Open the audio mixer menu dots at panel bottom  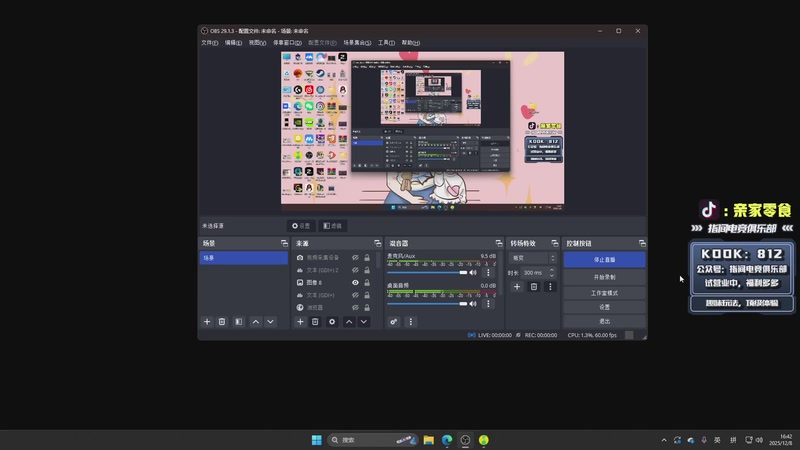[411, 321]
